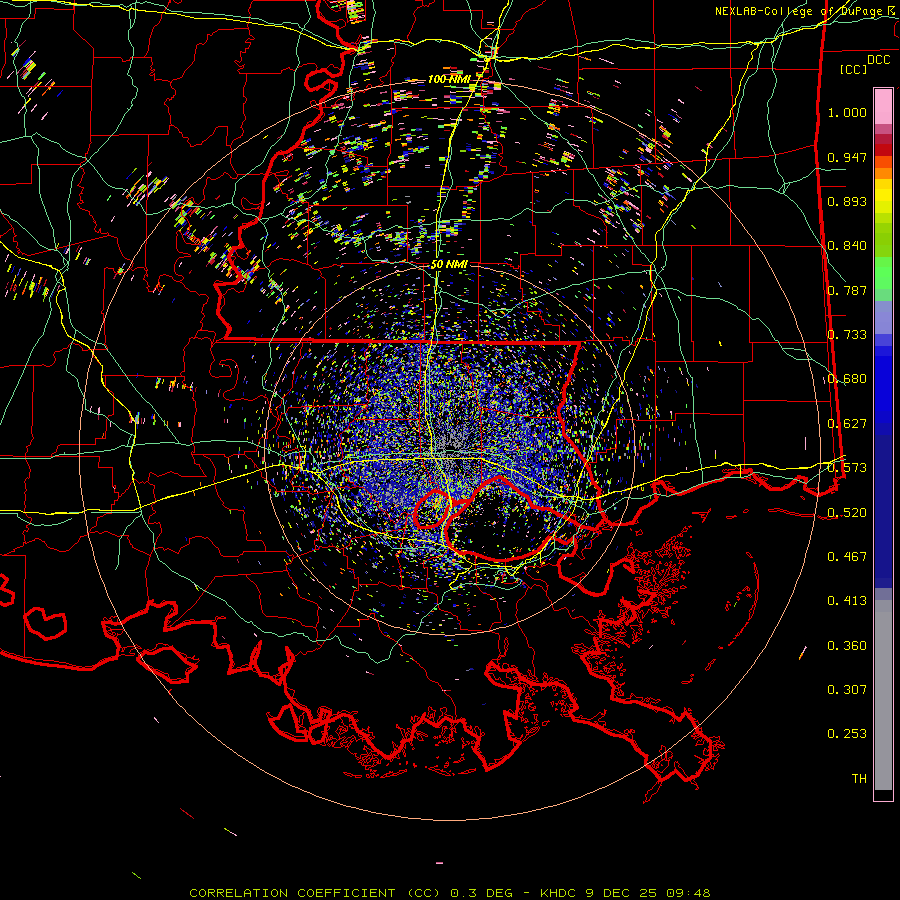The image size is (900, 900).
Task: Click the 0.520 scale value
Action: [847, 513]
